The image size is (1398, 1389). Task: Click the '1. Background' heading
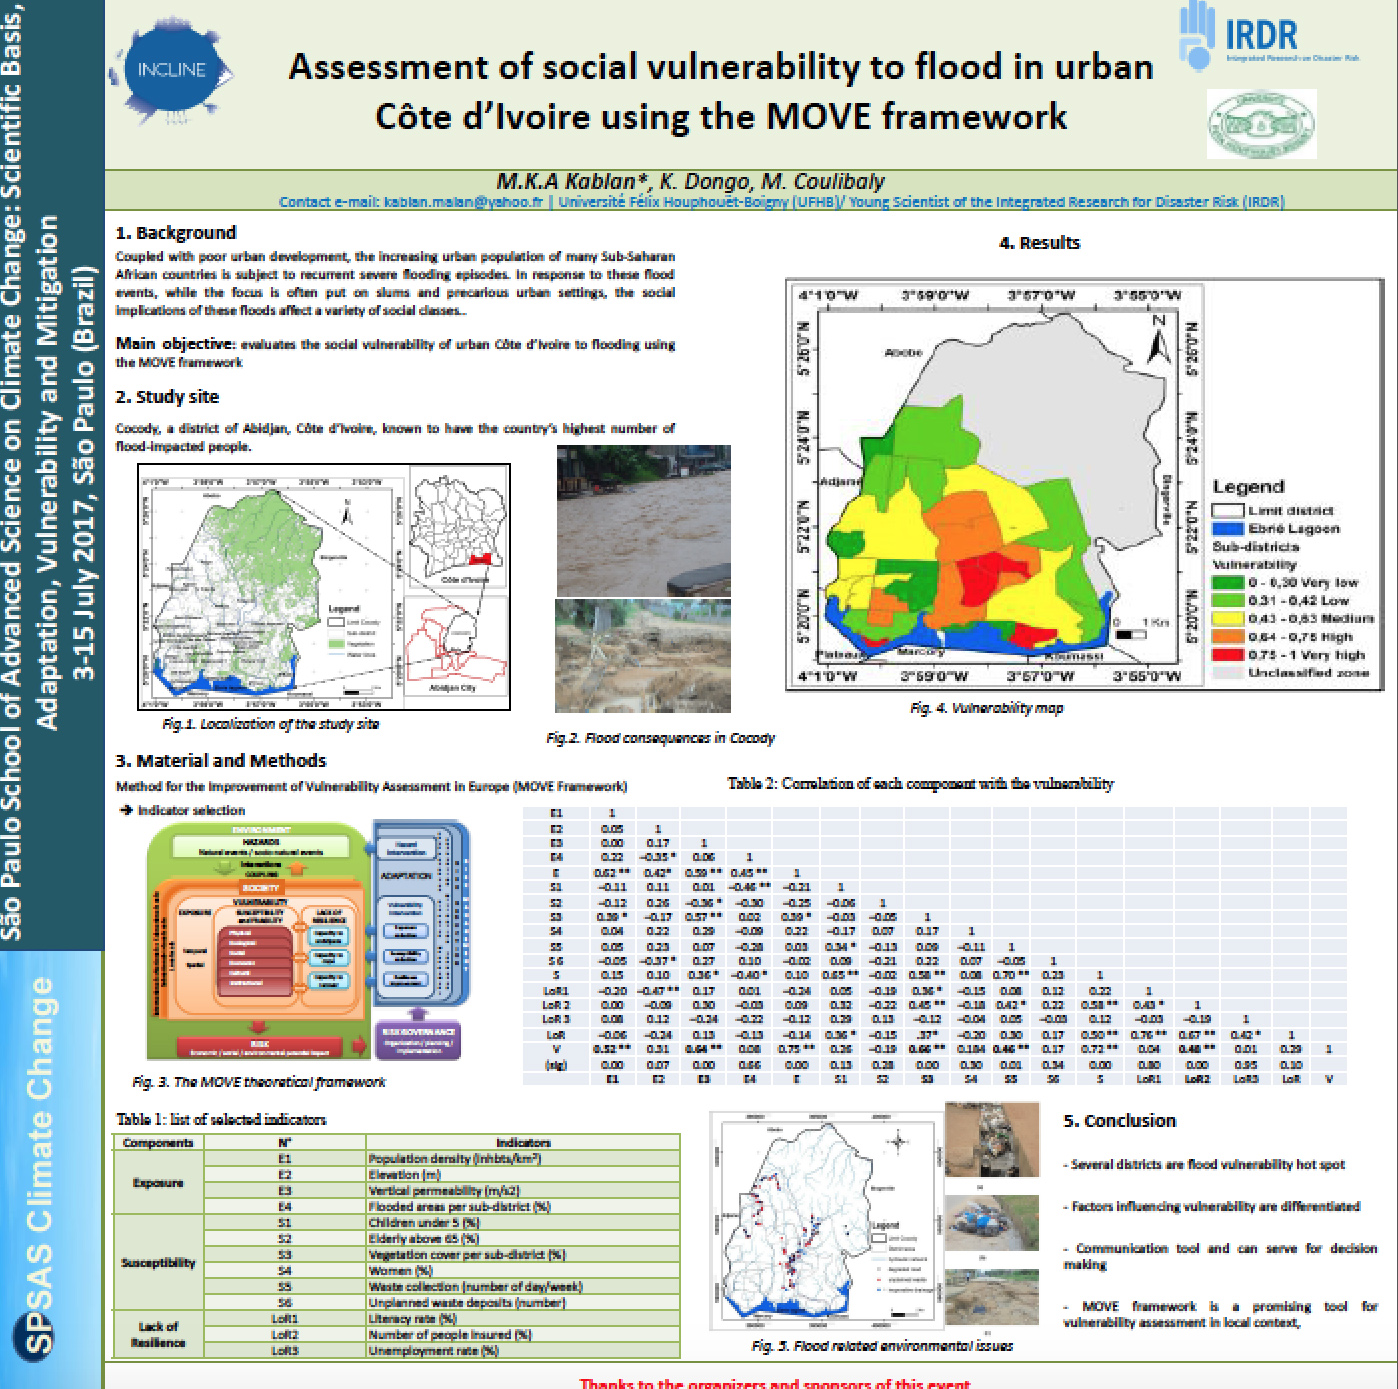tap(176, 233)
